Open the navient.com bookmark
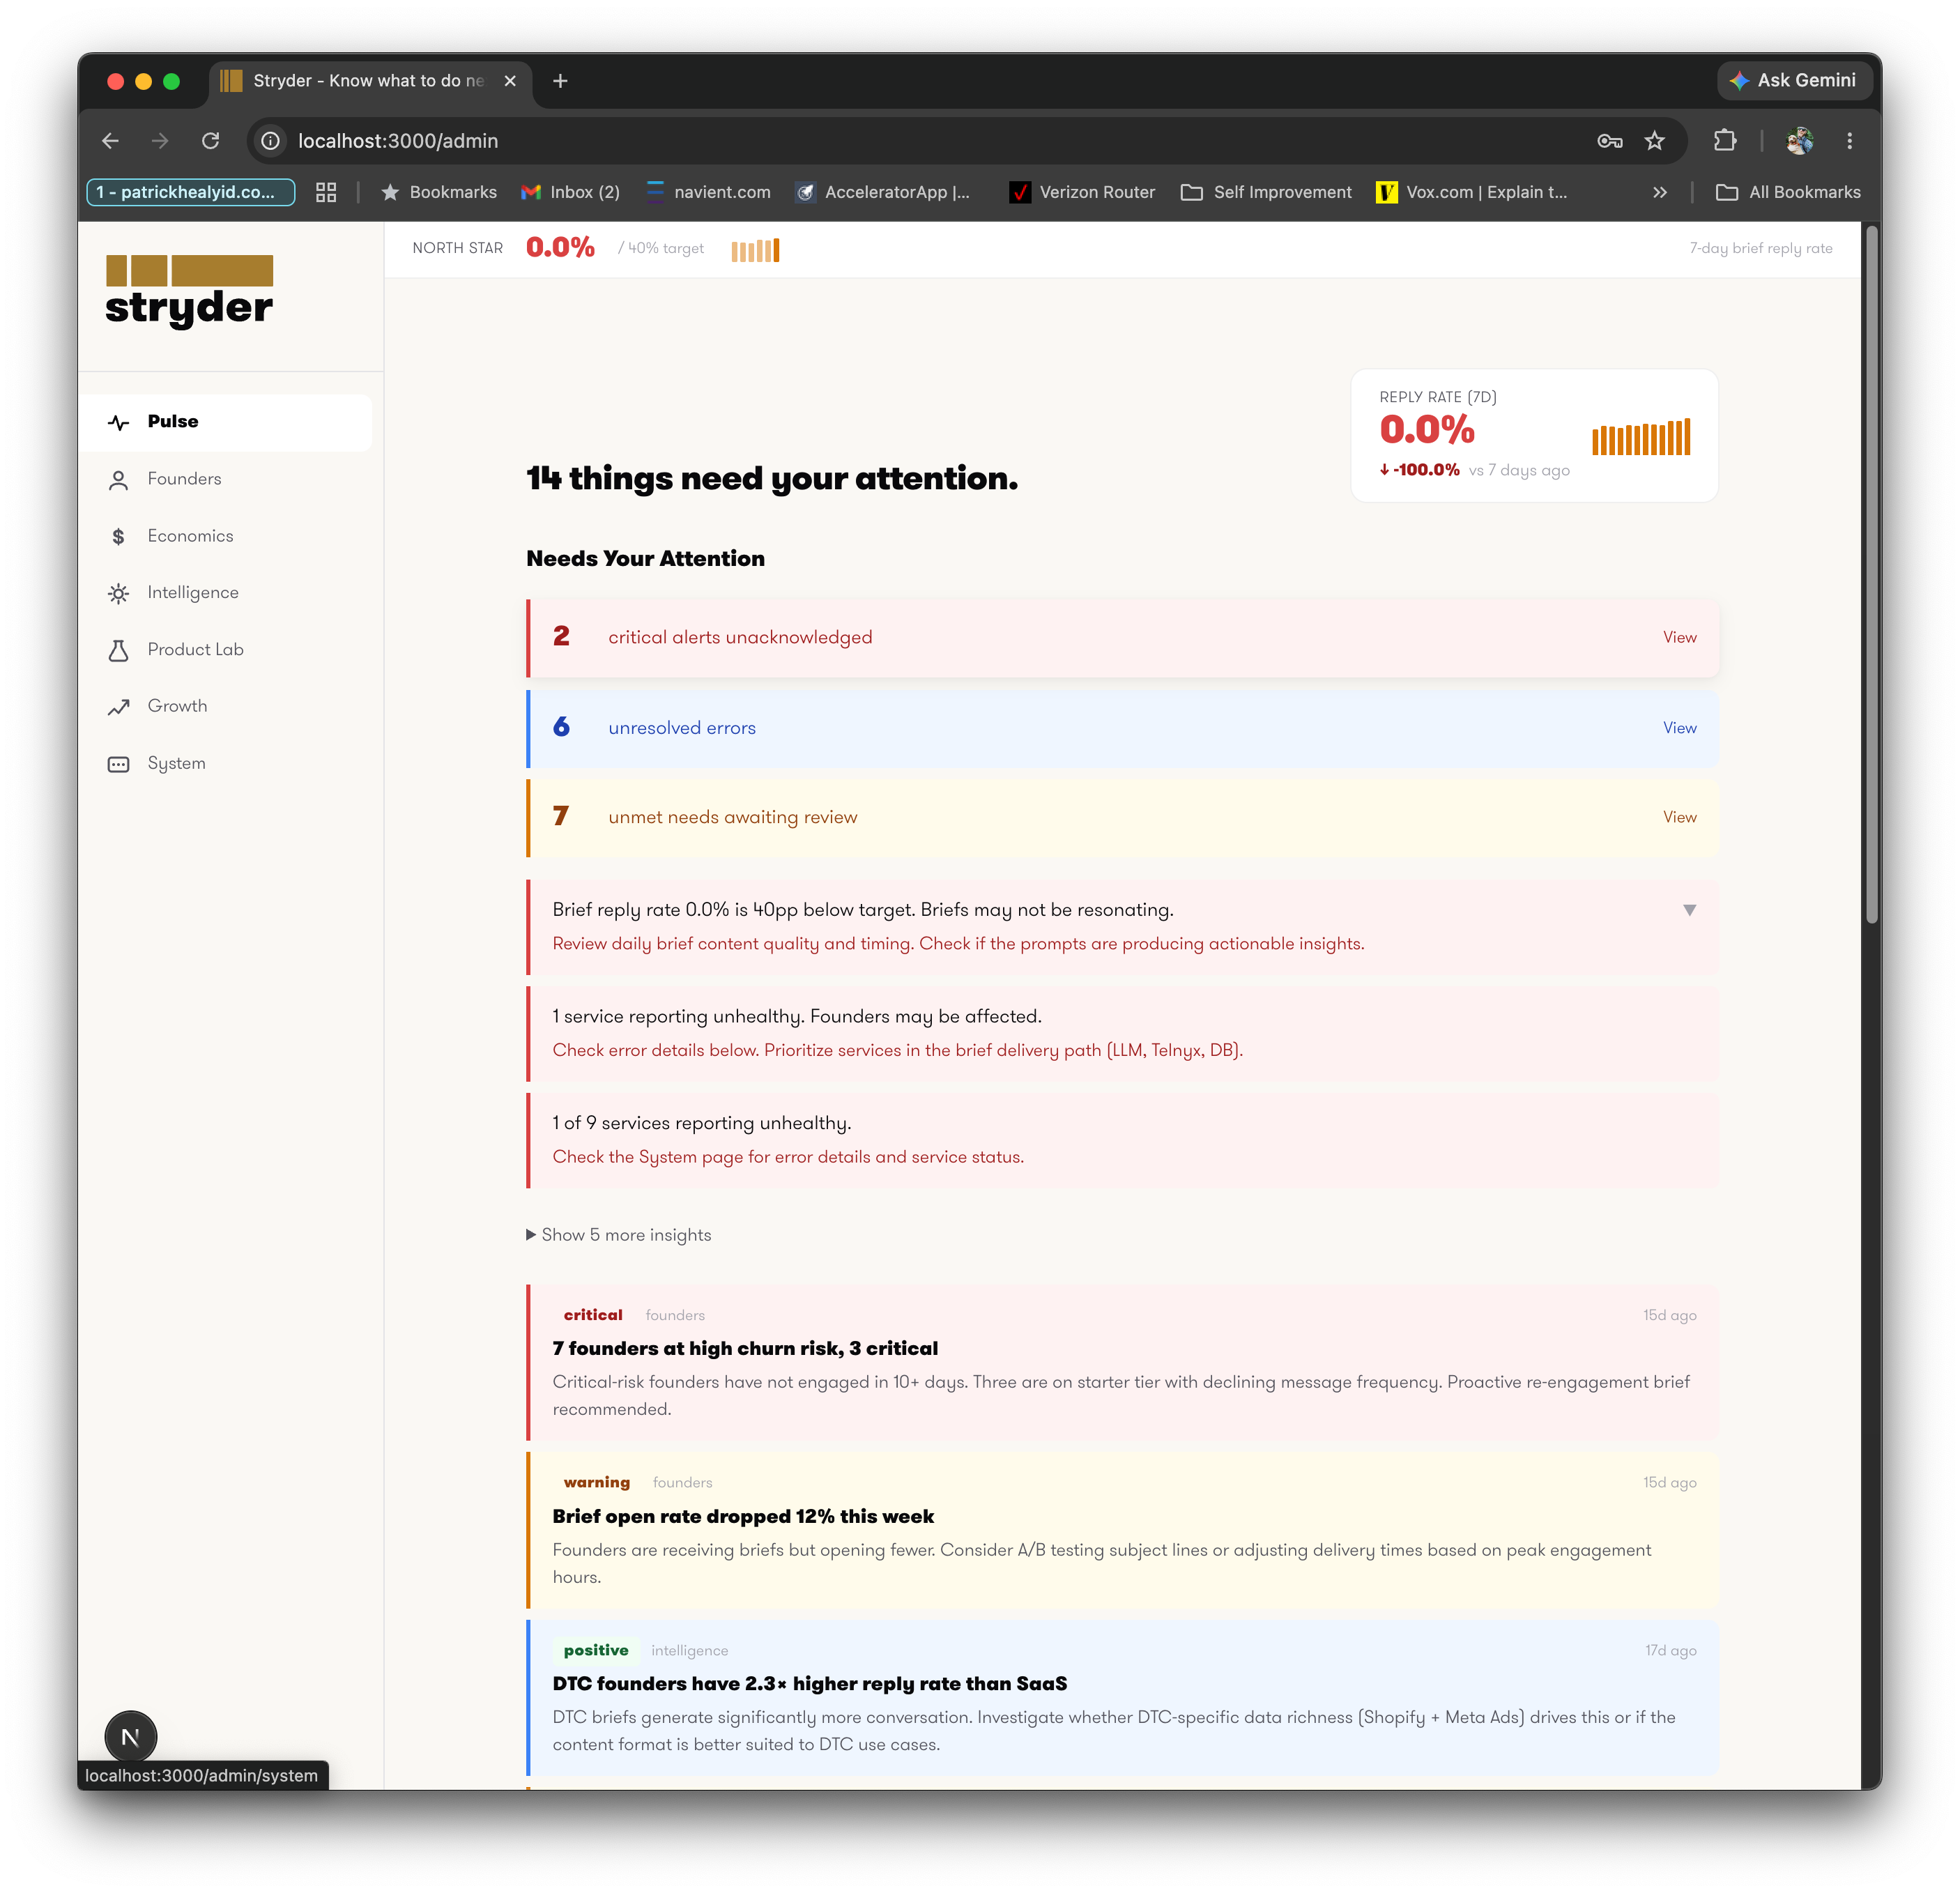 (709, 193)
